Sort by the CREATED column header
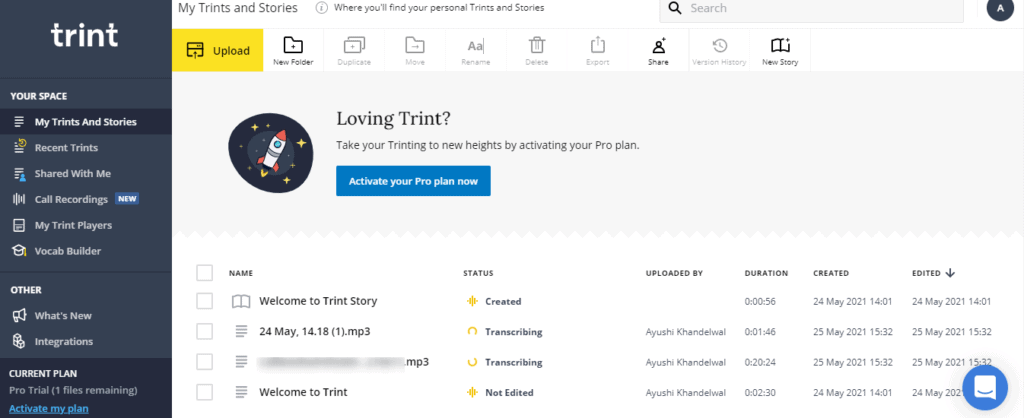Image resolution: width=1024 pixels, height=418 pixels. (x=831, y=273)
